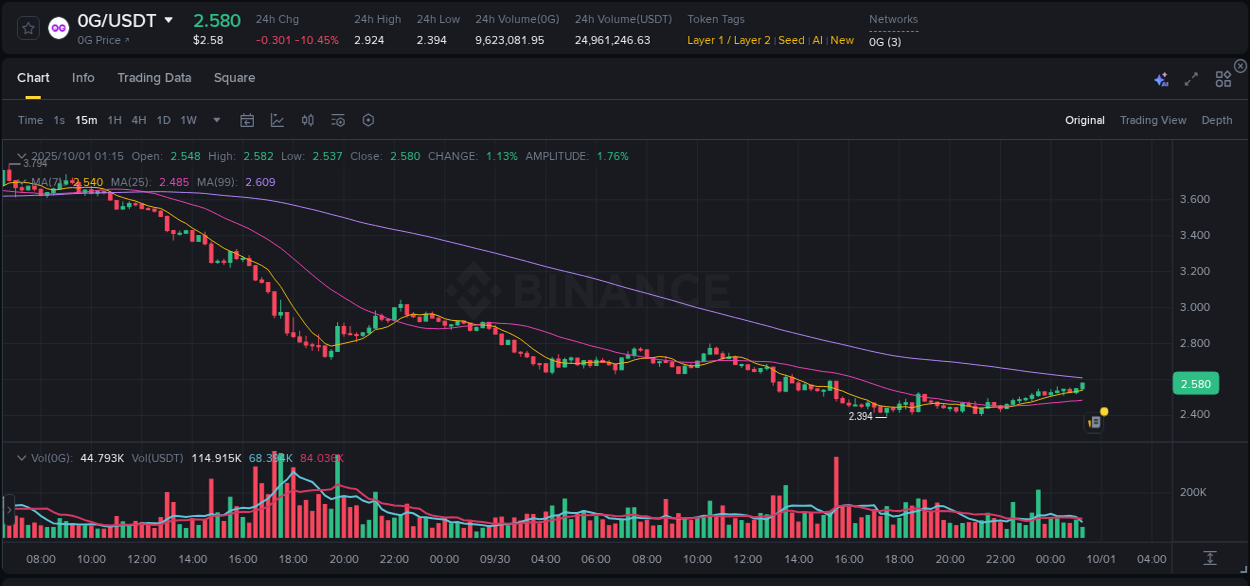Expand the chart to fullscreen
1250x586 pixels.
[1190, 78]
